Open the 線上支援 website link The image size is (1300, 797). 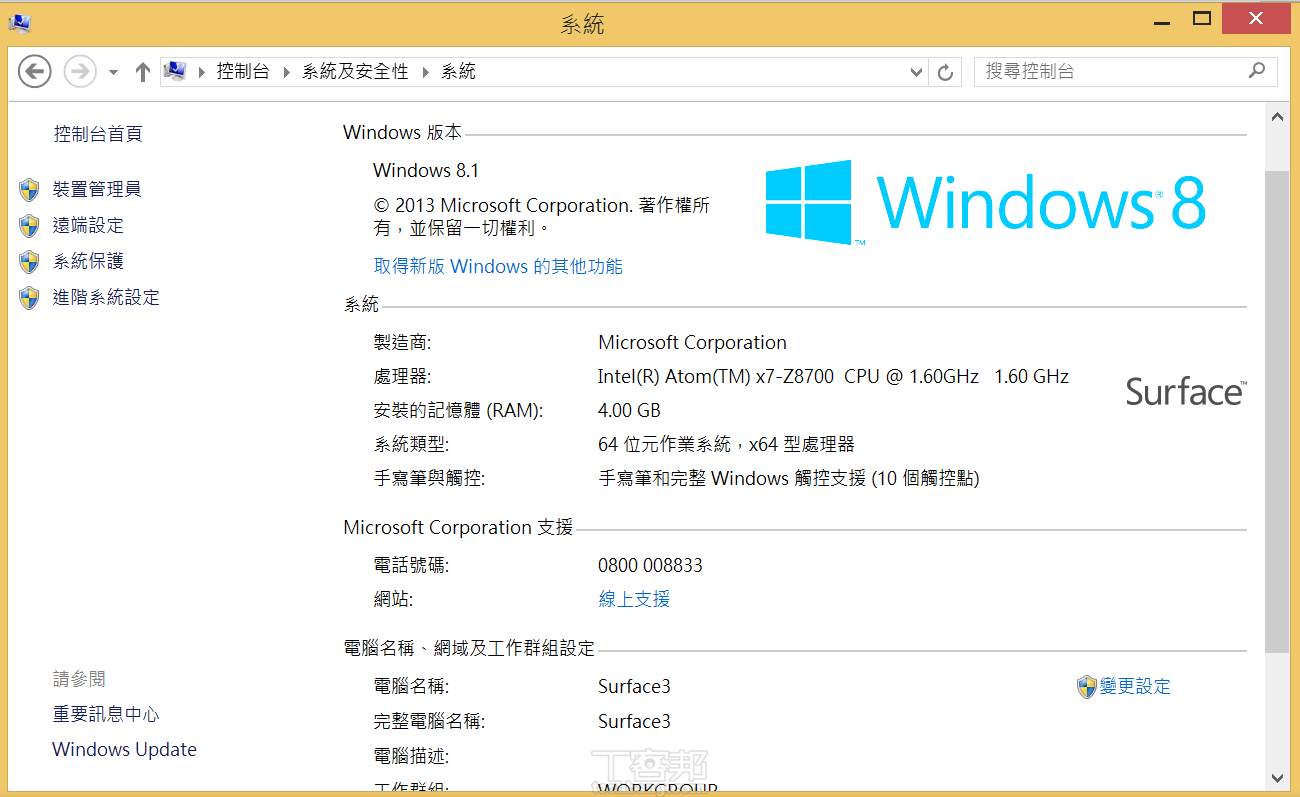click(x=634, y=599)
